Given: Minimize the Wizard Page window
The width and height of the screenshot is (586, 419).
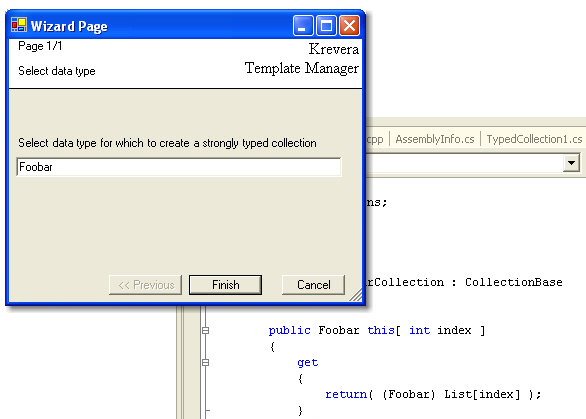Looking at the screenshot, I should (x=303, y=25).
